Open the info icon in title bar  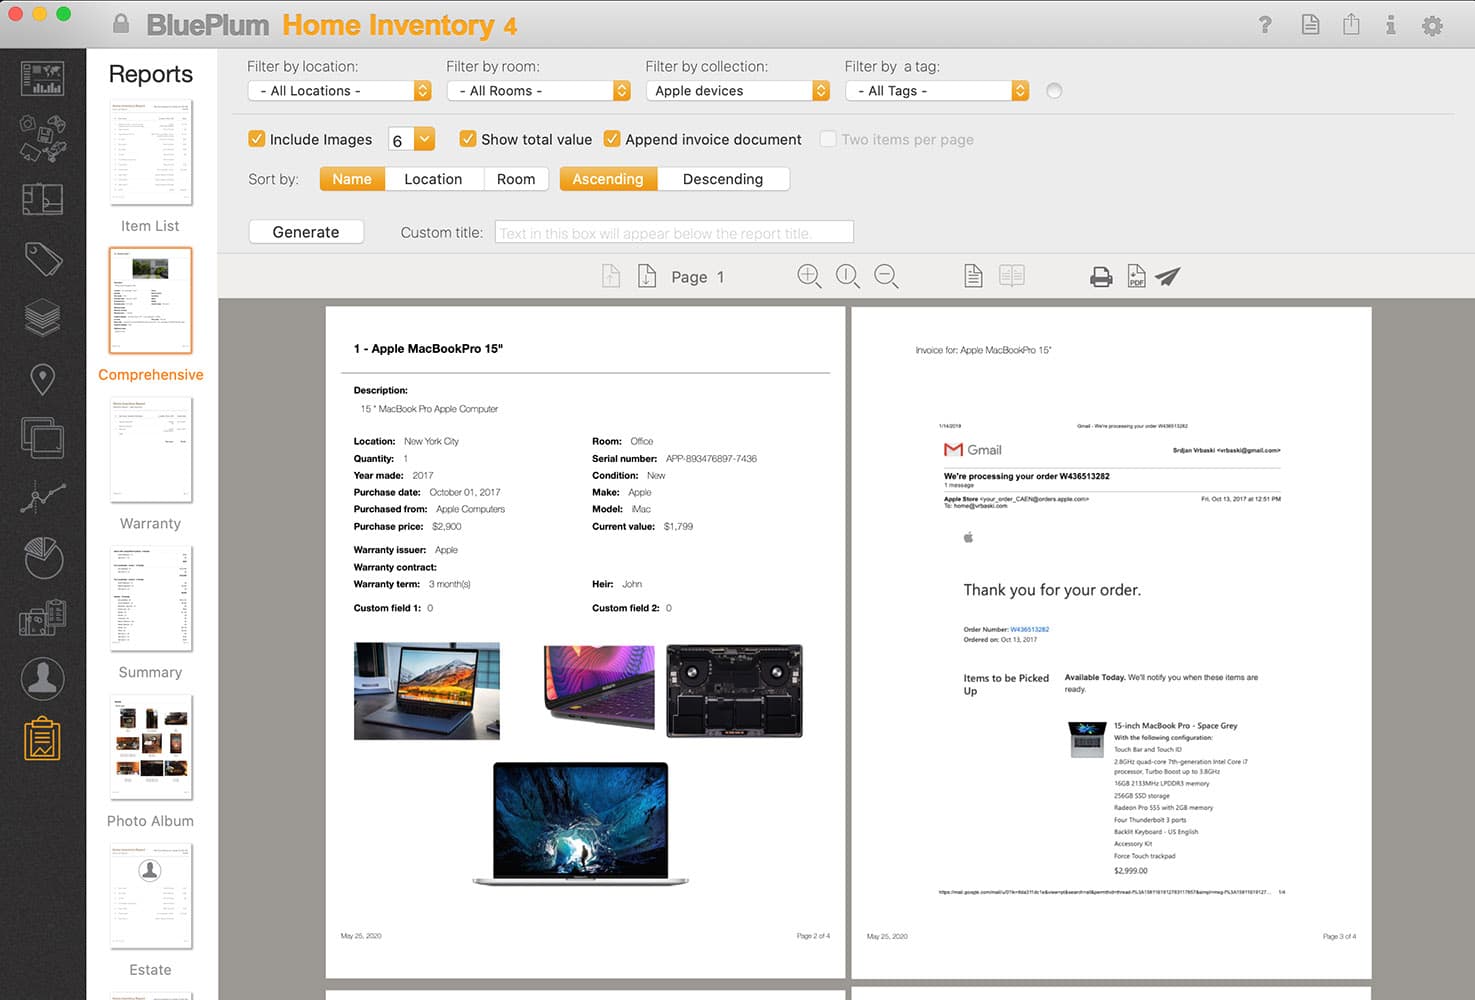(1390, 25)
